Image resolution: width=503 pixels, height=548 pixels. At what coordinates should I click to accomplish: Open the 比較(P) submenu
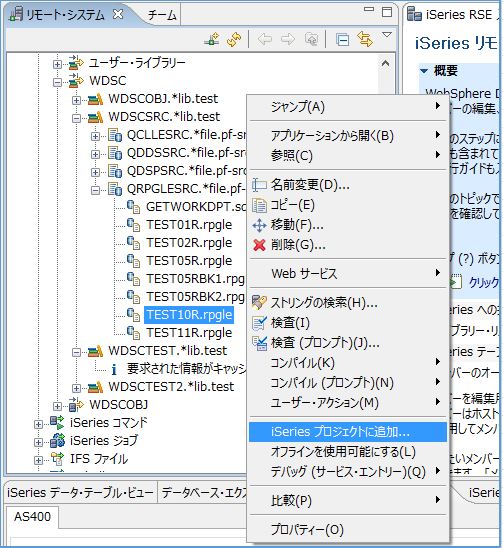348,501
